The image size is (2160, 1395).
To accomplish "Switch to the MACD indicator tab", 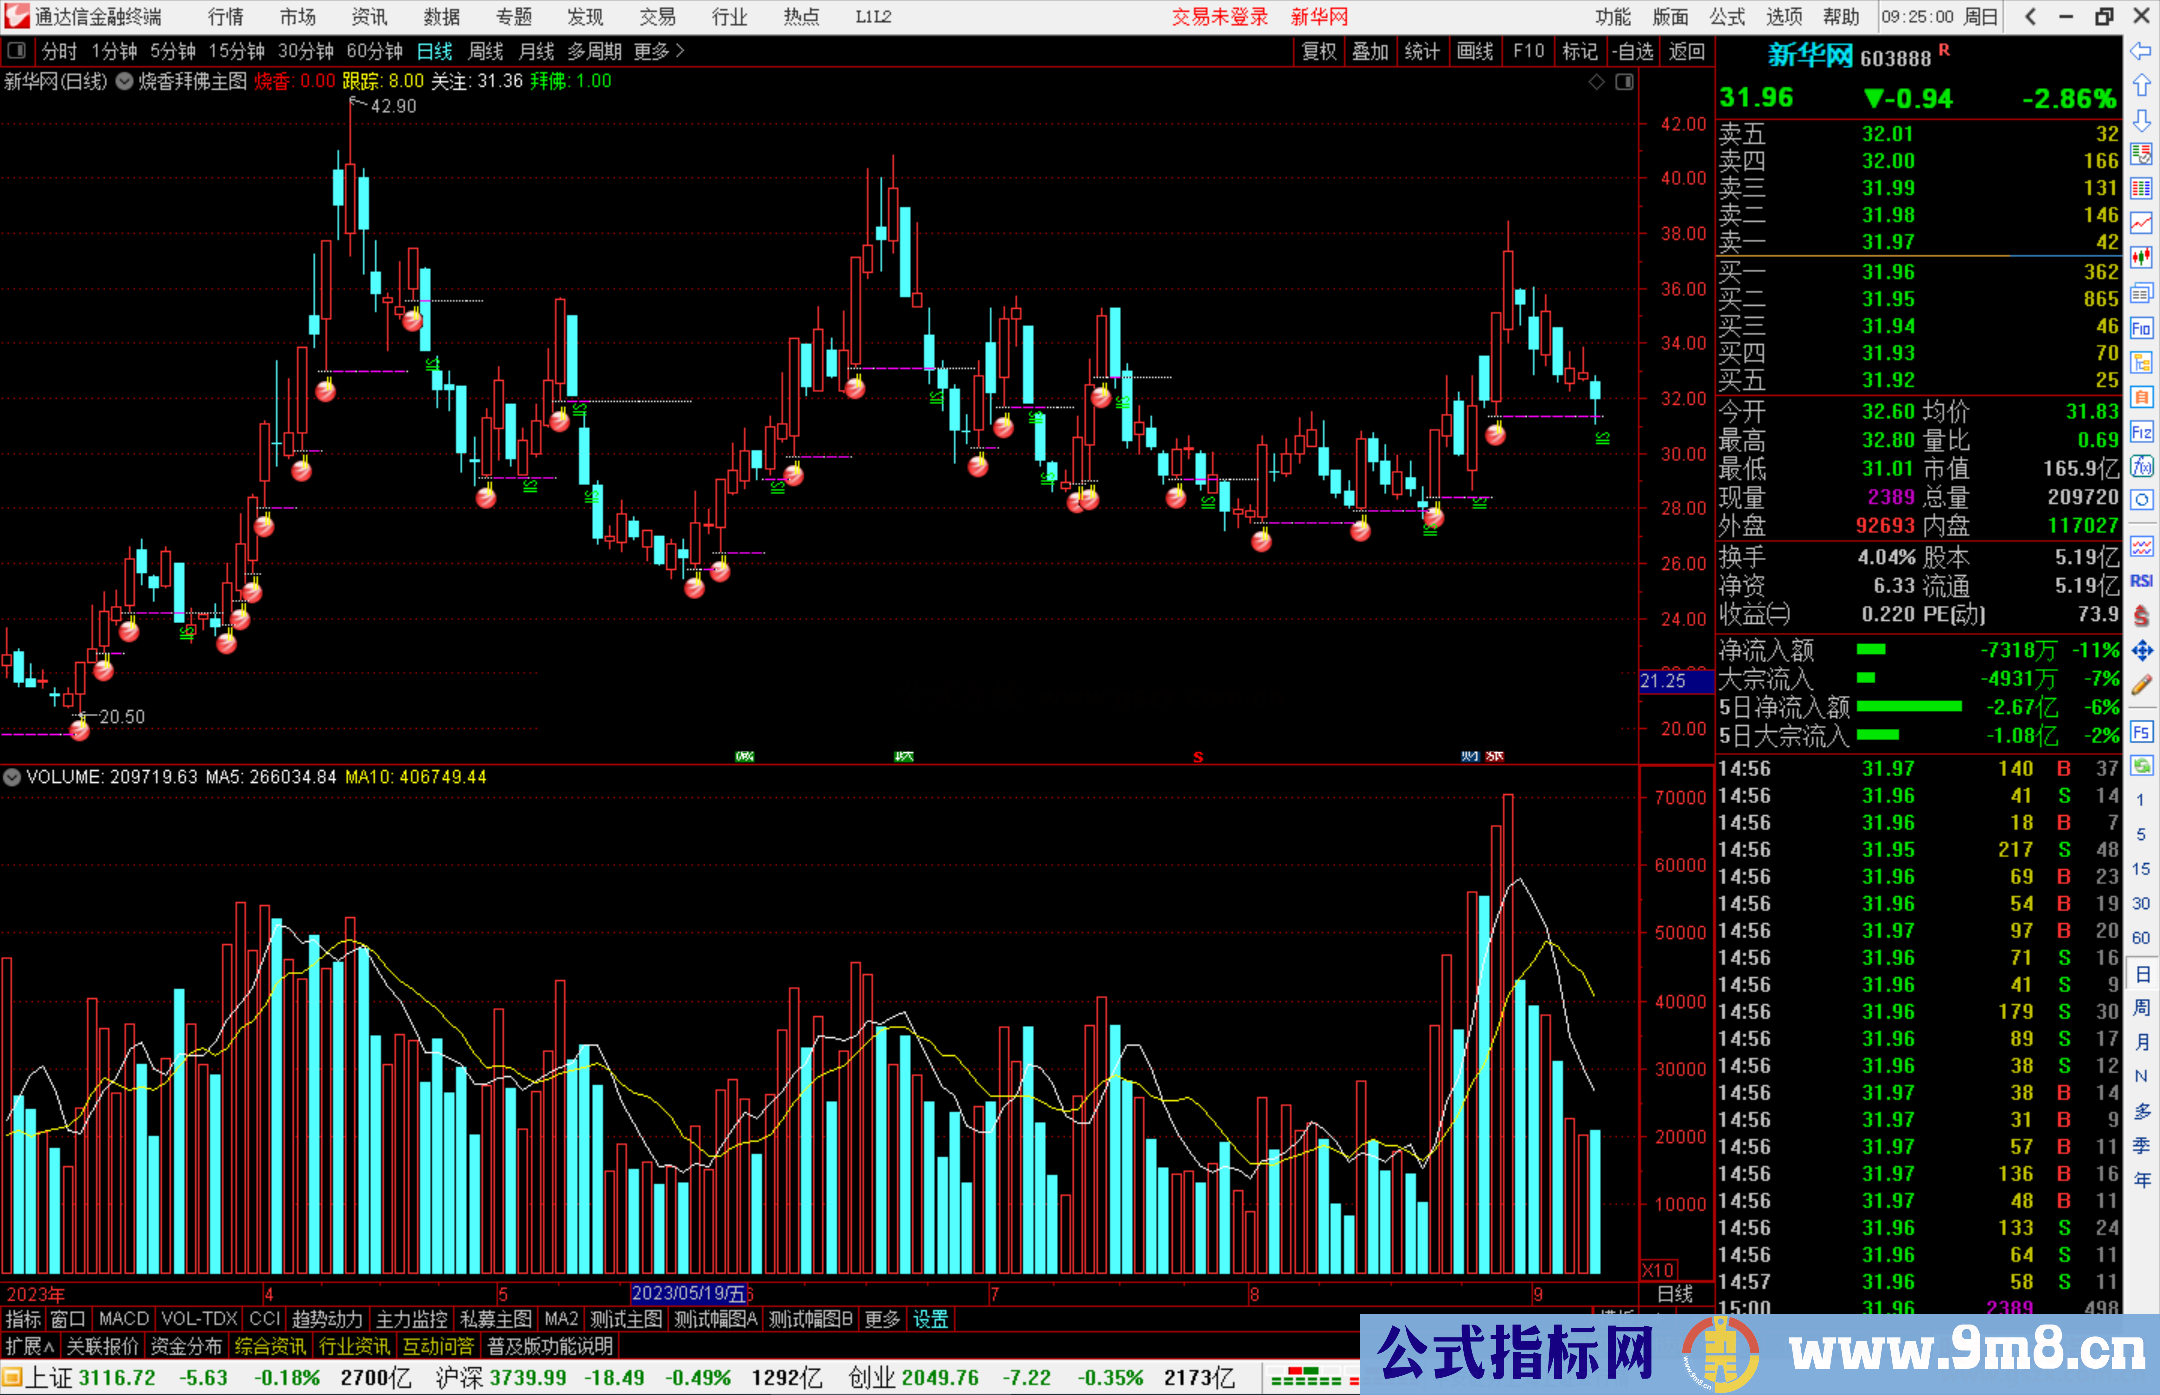I will pyautogui.click(x=123, y=1319).
